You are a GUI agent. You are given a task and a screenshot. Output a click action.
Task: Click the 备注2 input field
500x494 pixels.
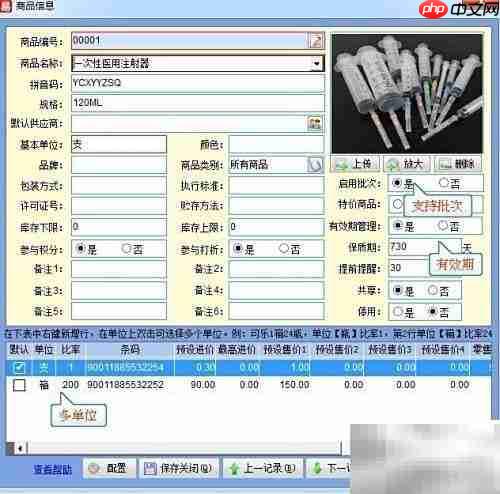(276, 269)
